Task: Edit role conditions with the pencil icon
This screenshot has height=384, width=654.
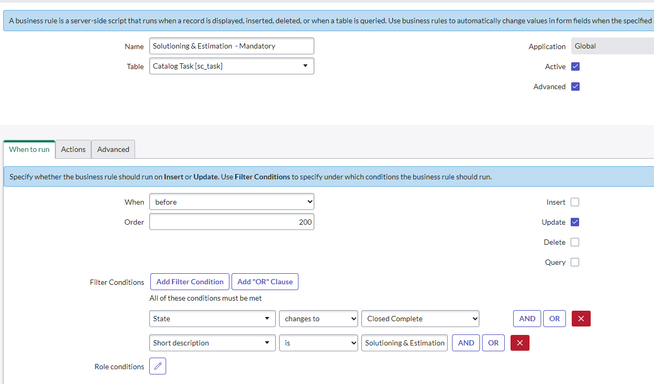Action: click(x=158, y=366)
